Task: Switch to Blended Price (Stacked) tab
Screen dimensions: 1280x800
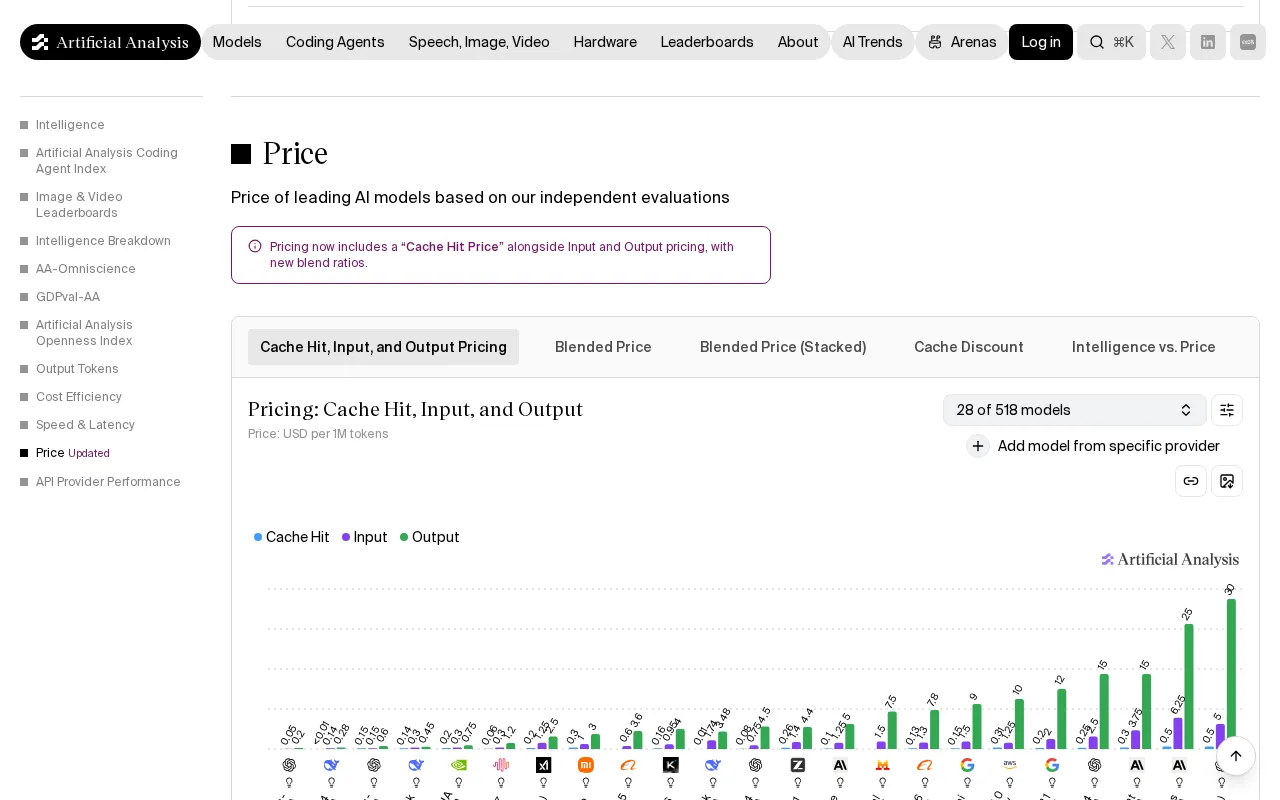Action: (783, 347)
